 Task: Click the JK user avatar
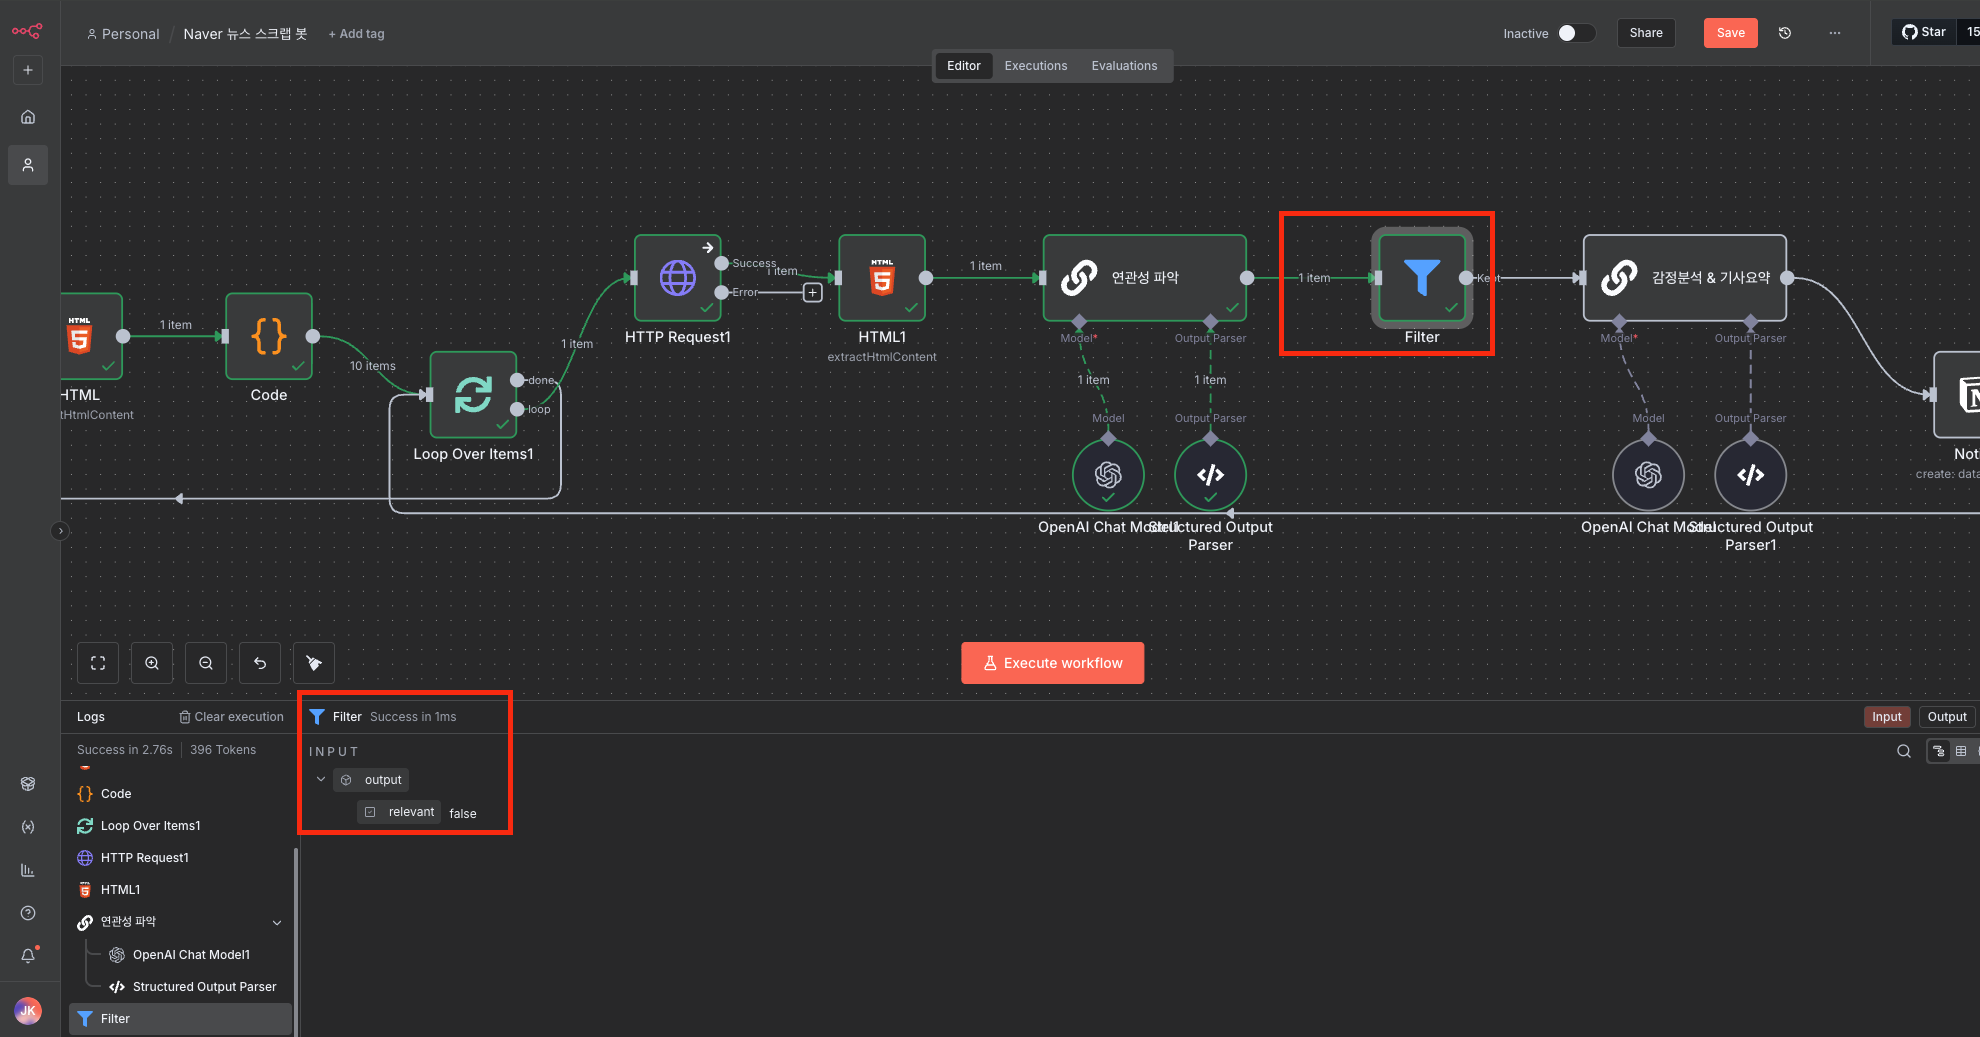(28, 1011)
